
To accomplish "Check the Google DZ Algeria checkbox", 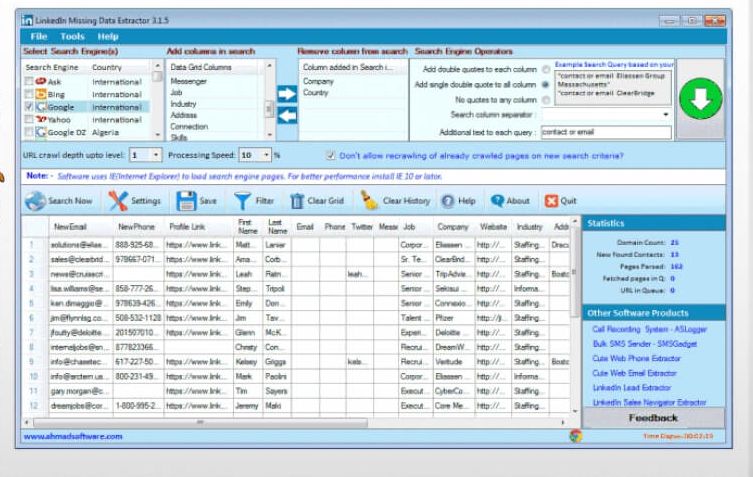I will point(29,132).
